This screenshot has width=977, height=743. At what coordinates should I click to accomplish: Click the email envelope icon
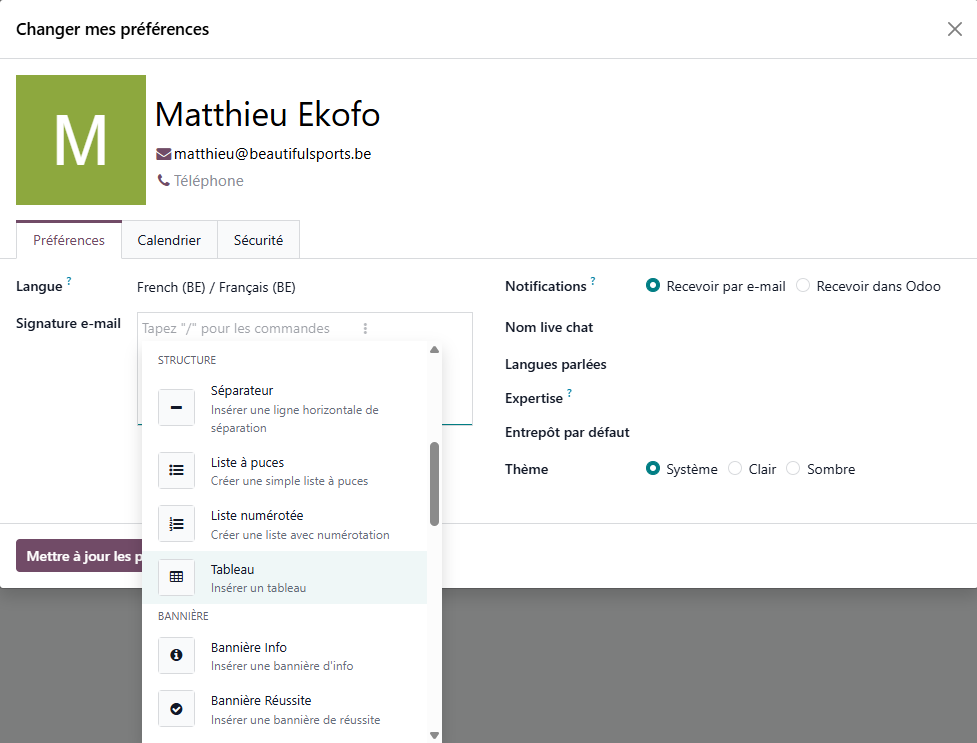point(164,154)
